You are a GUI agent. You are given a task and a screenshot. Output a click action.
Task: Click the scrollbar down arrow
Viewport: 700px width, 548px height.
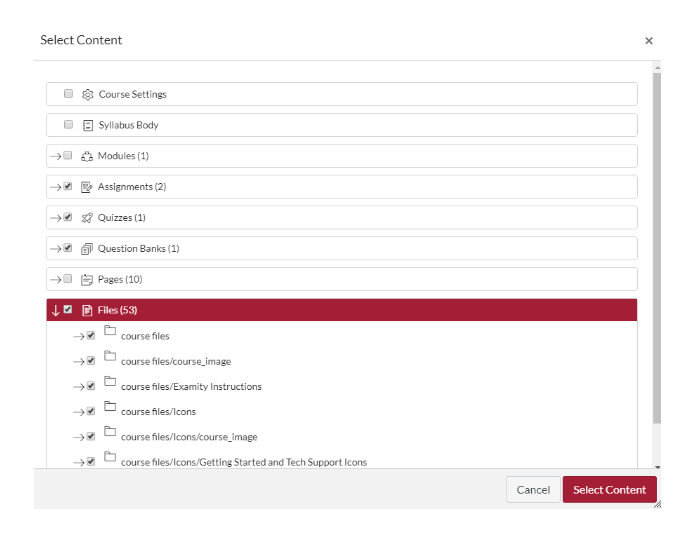coord(657,467)
